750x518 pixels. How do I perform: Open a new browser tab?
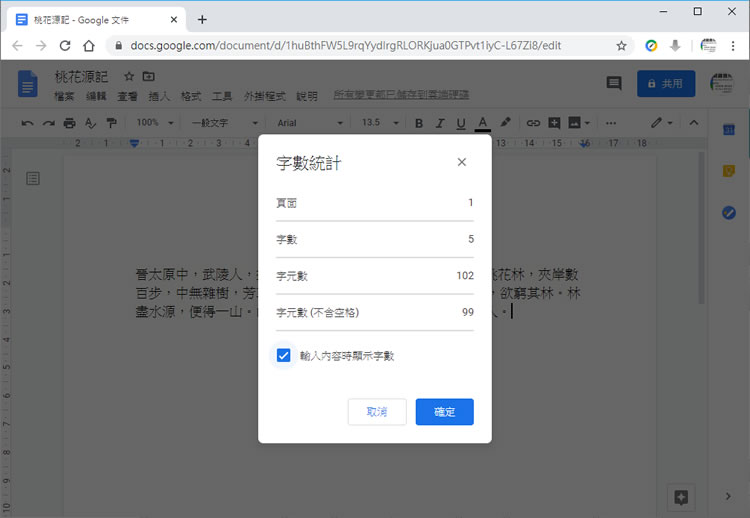[x=202, y=20]
